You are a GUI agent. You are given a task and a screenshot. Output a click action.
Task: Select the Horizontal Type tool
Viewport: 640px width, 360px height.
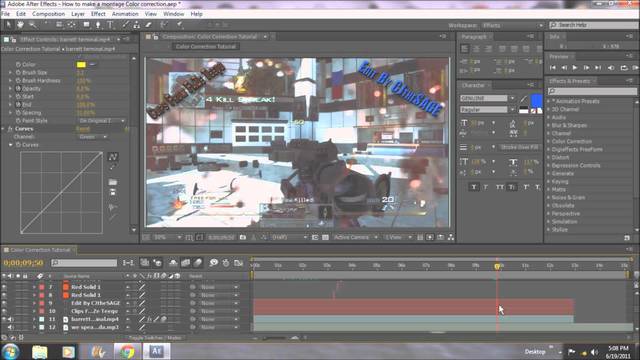(x=110, y=25)
